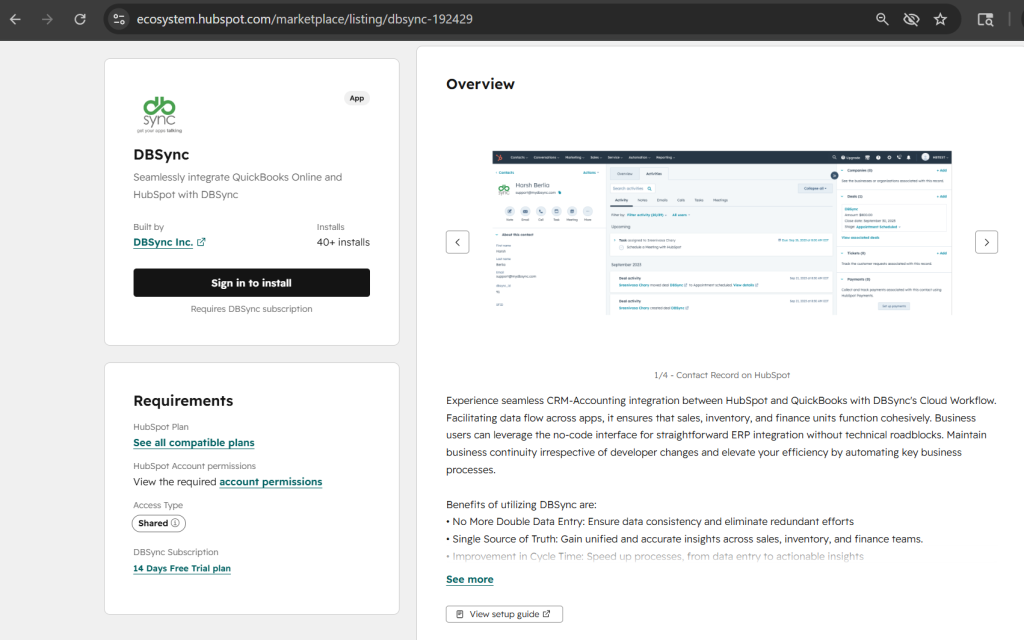Click the 40+ installs text
Viewport: 1024px width, 640px height.
coord(343,242)
